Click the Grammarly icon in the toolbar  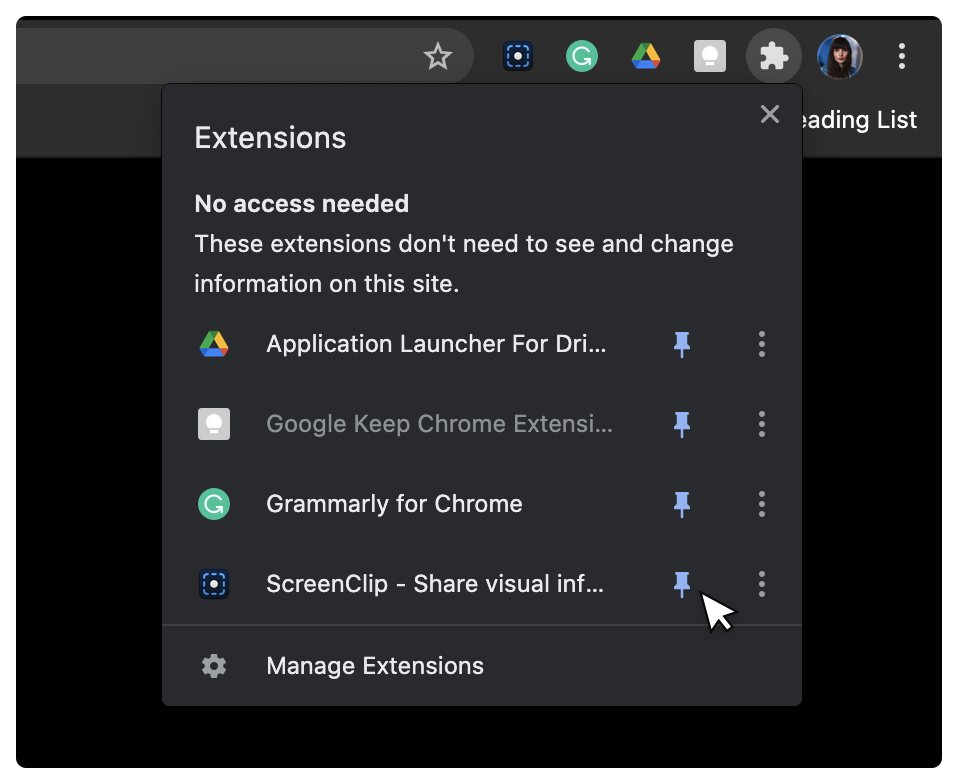[x=581, y=56]
